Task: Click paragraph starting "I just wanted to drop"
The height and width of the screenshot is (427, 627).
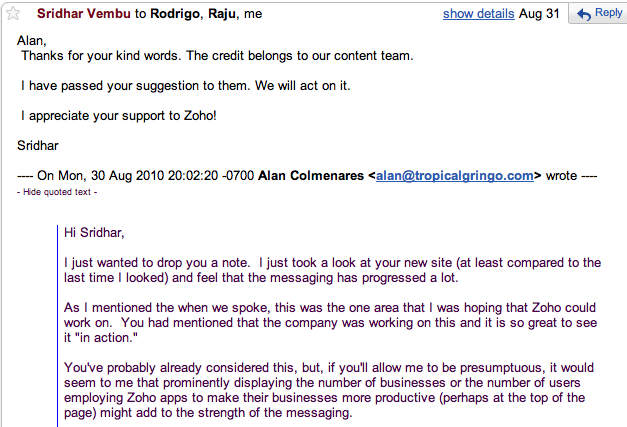Action: click(330, 270)
